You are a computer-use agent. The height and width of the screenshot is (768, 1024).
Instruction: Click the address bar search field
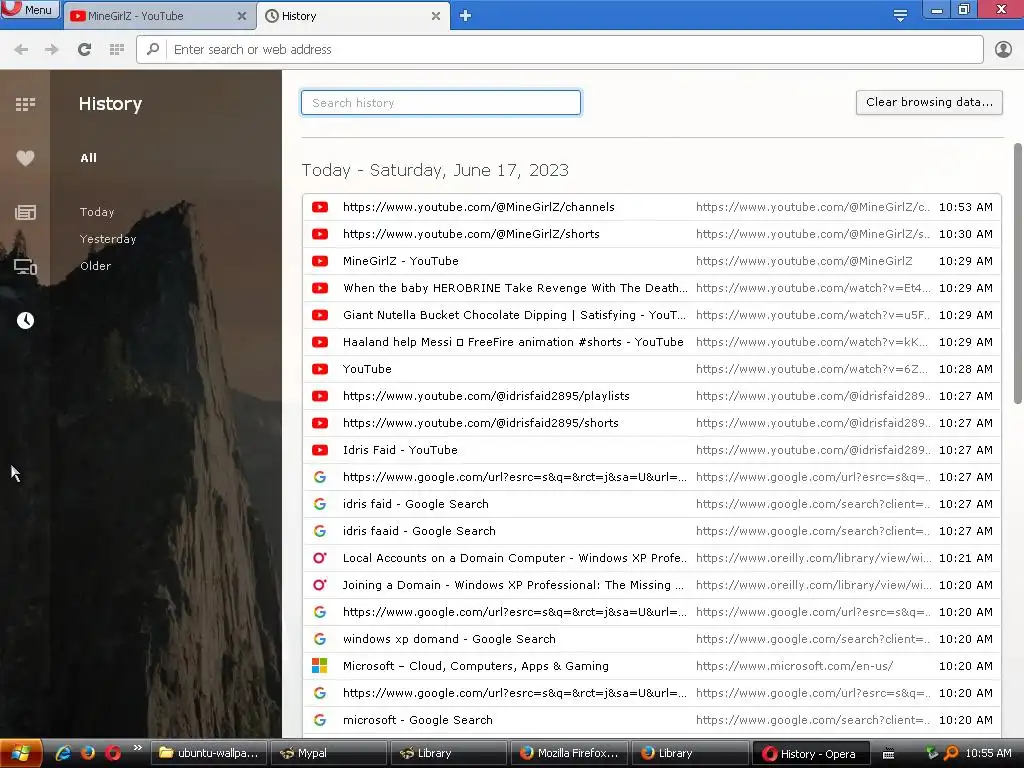click(560, 50)
